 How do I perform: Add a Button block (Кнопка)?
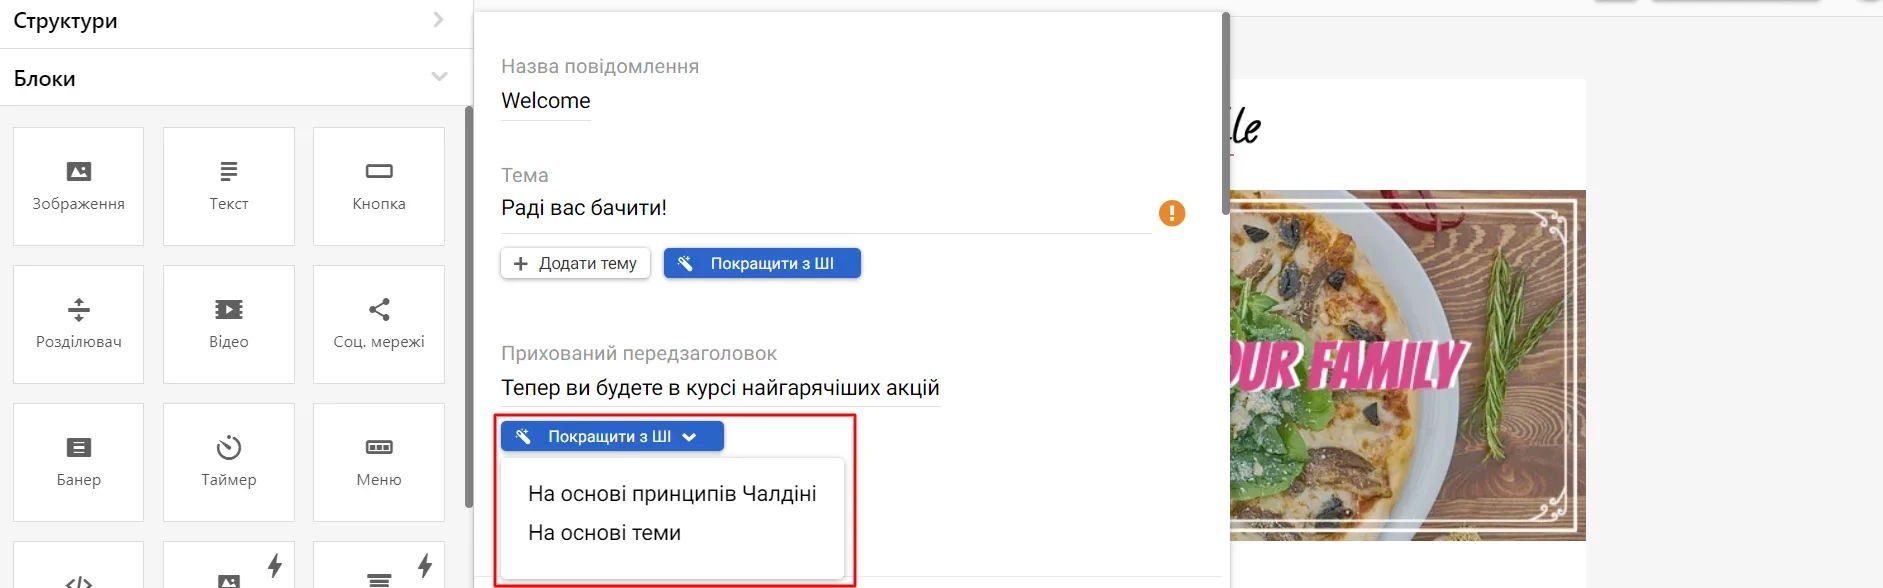(x=379, y=186)
